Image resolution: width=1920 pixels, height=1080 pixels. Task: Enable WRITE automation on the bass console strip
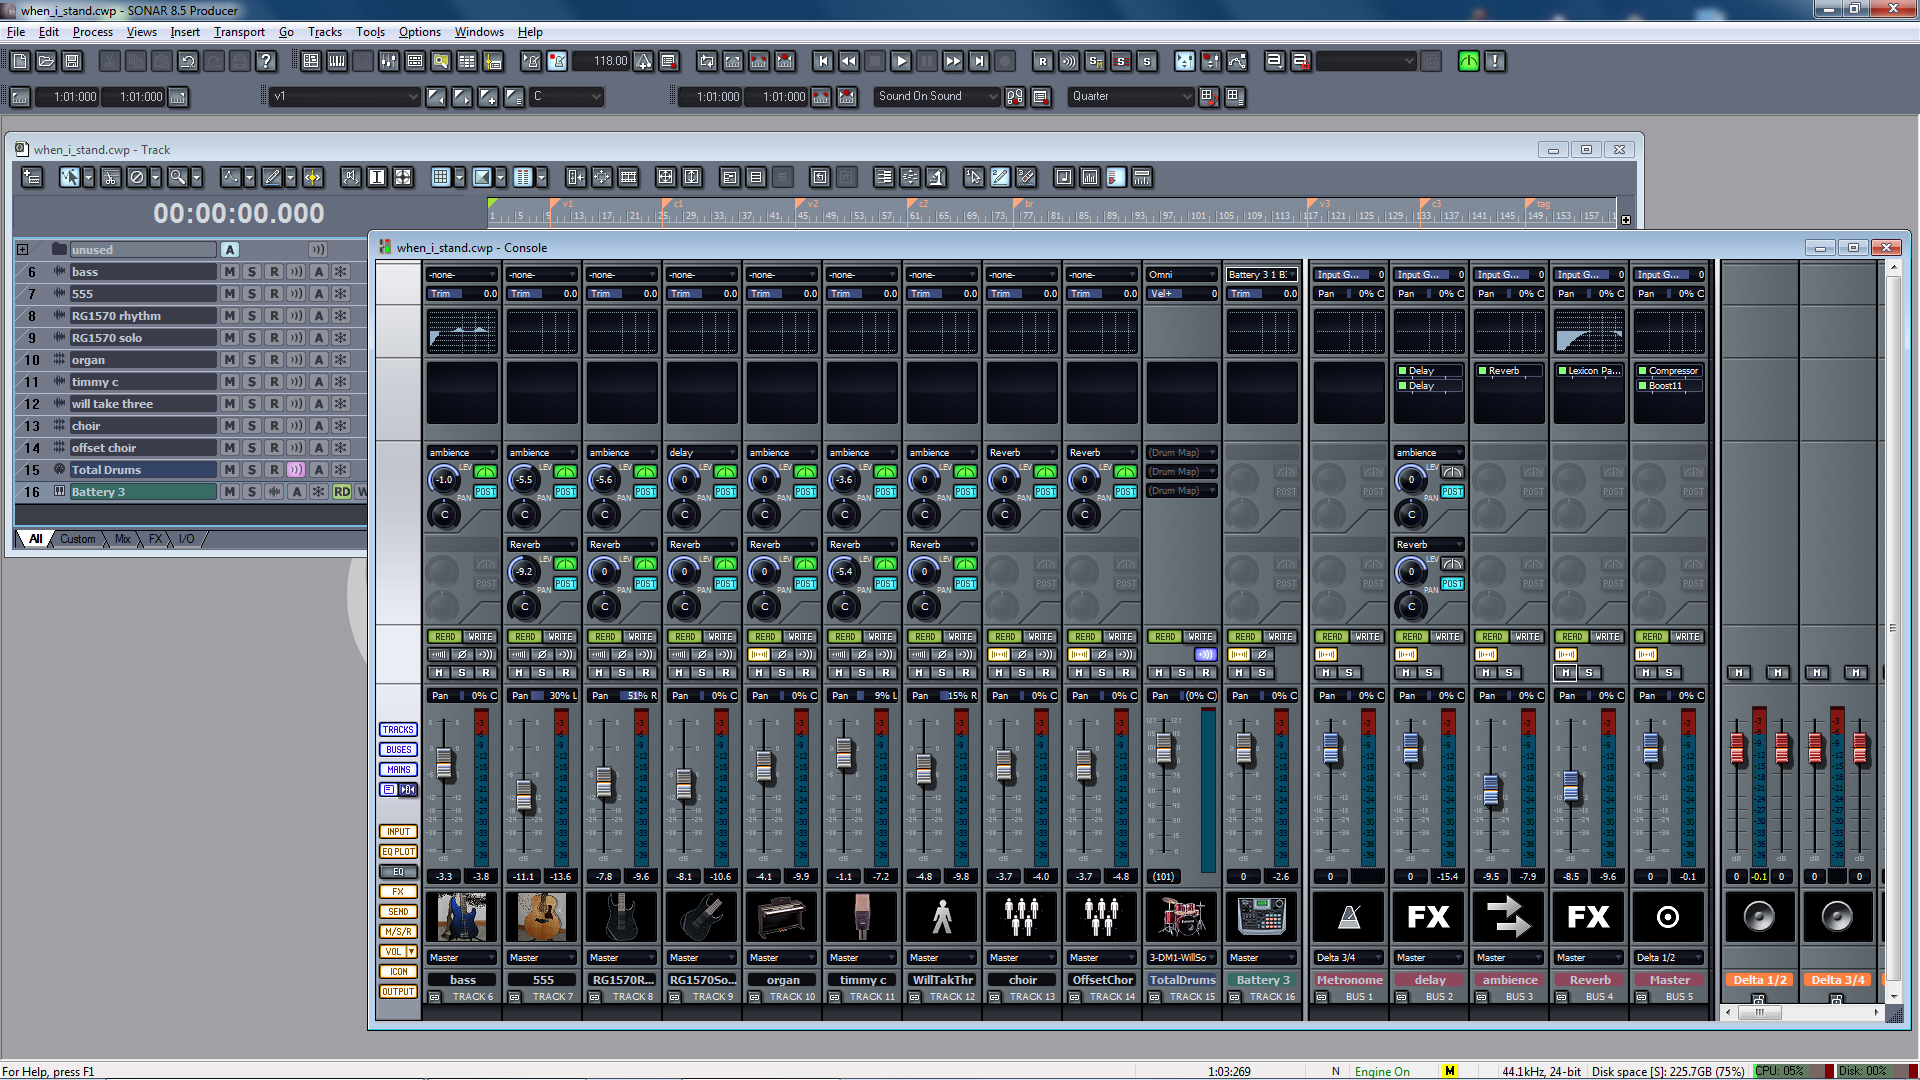pyautogui.click(x=480, y=637)
